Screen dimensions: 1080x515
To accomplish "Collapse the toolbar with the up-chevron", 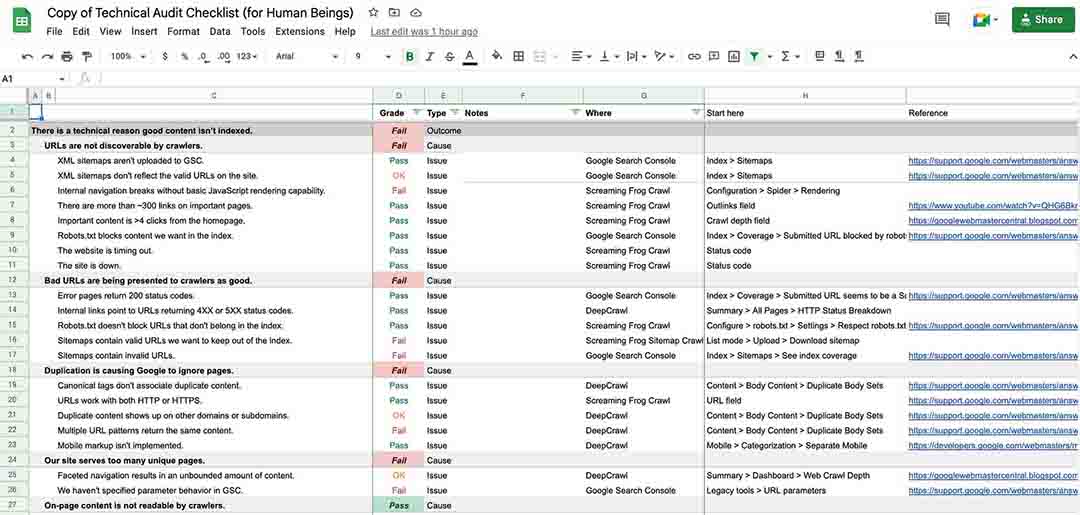I will click(x=1075, y=56).
